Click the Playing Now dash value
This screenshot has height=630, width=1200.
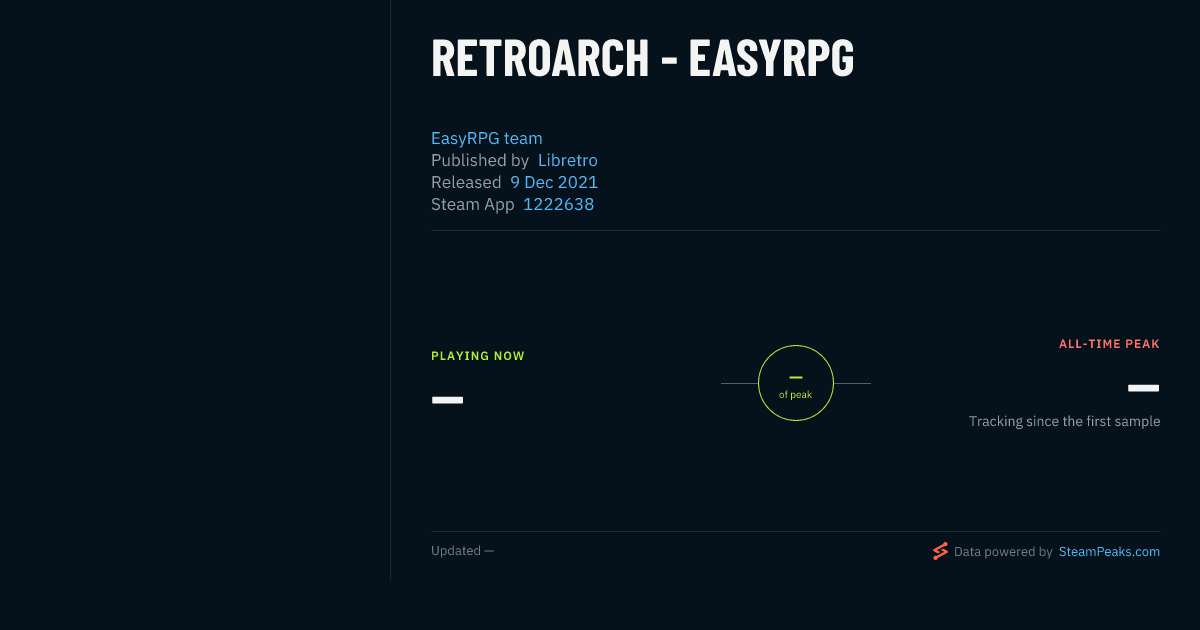[x=447, y=400]
